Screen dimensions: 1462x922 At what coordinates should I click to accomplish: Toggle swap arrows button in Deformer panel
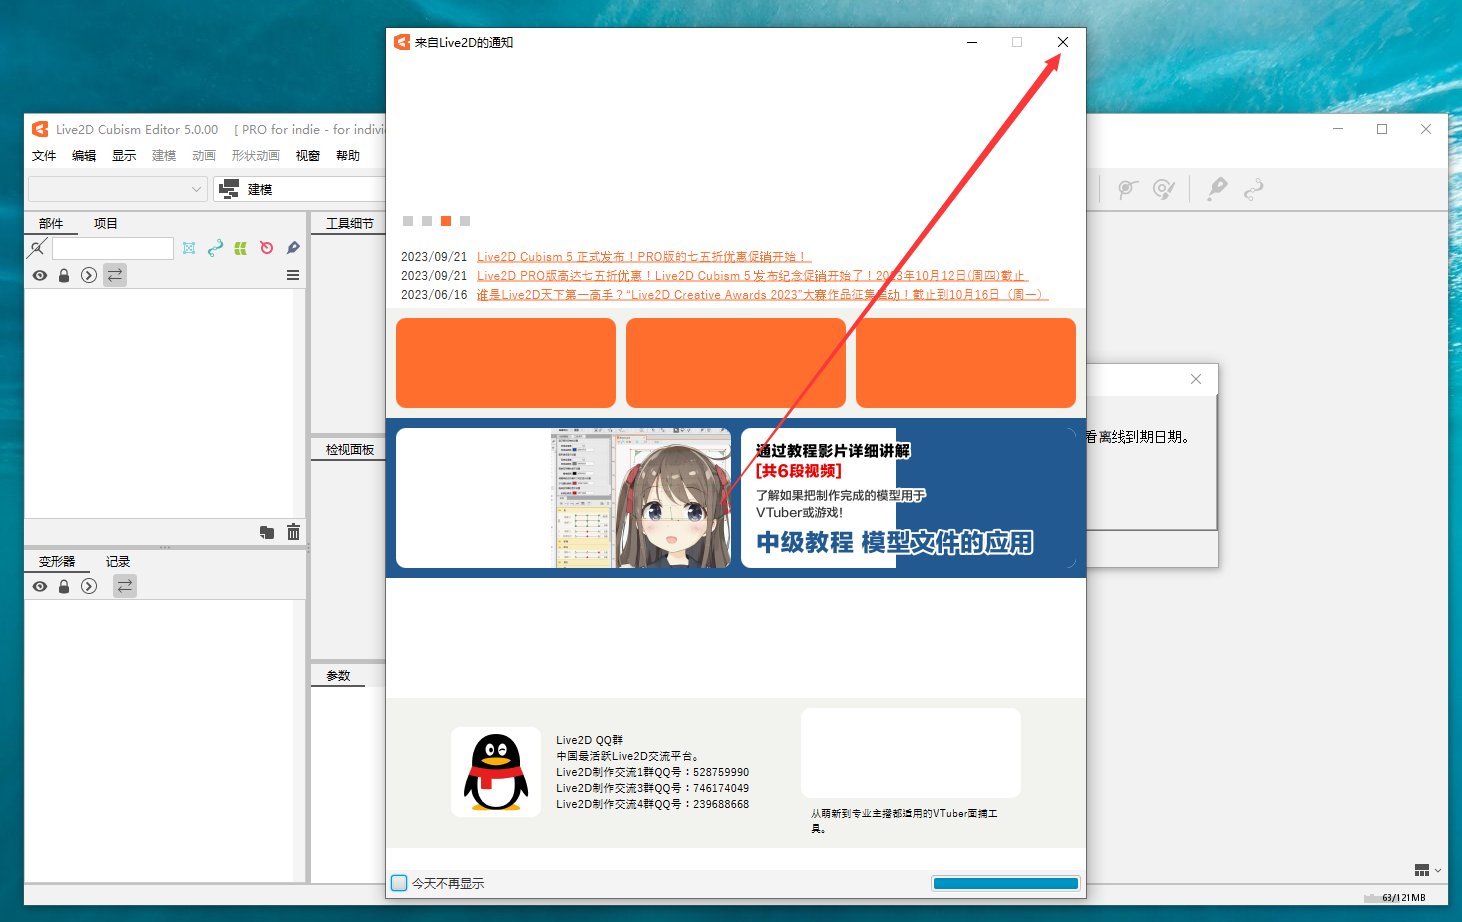click(125, 586)
